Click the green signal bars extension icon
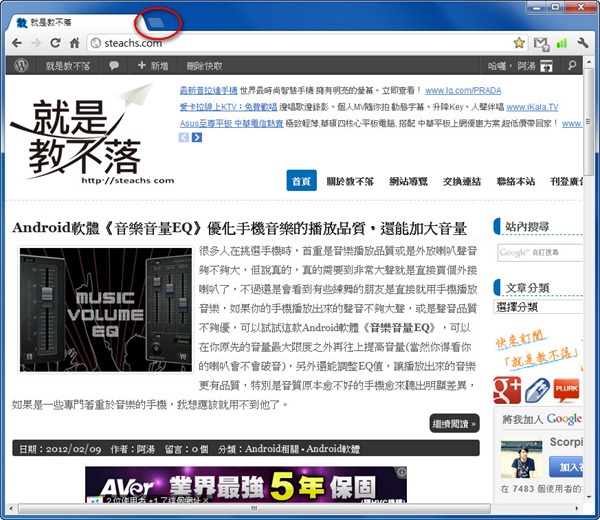 coord(562,43)
